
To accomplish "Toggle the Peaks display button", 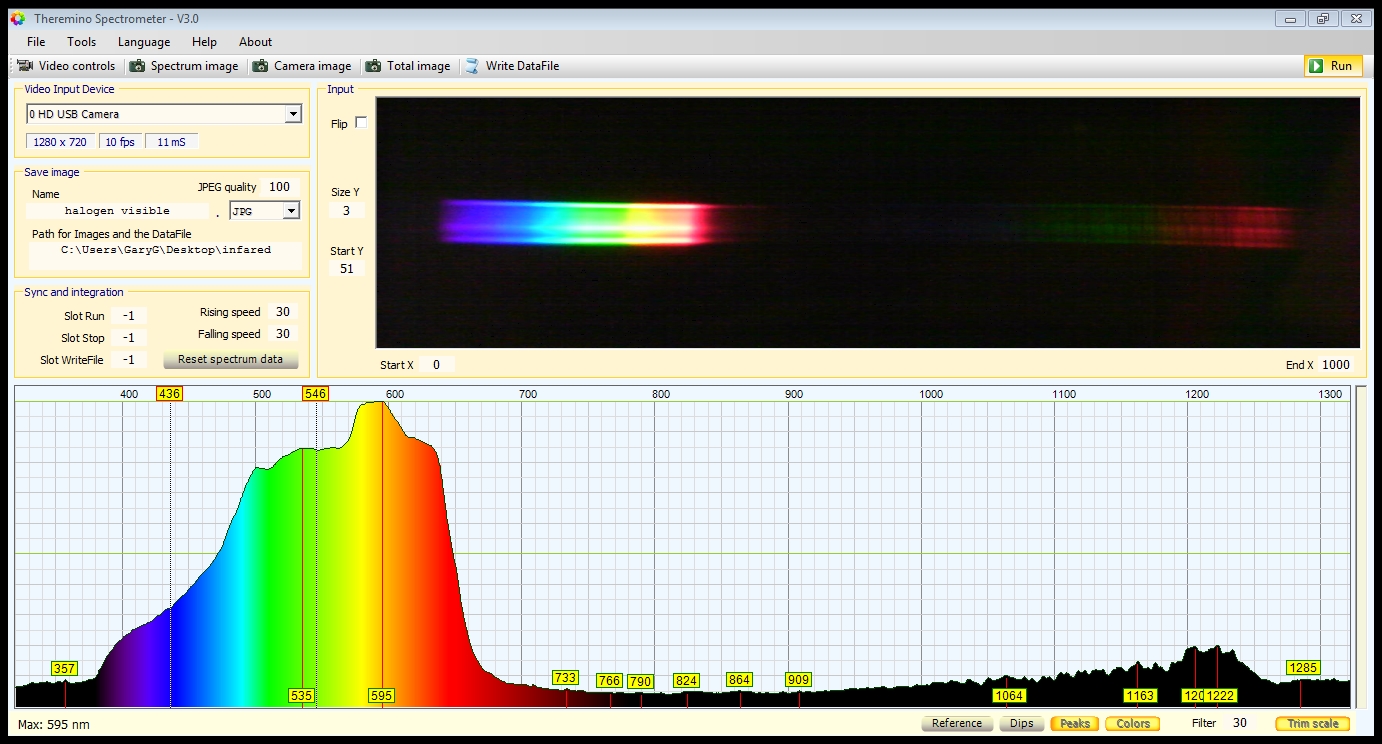I will [x=1074, y=723].
